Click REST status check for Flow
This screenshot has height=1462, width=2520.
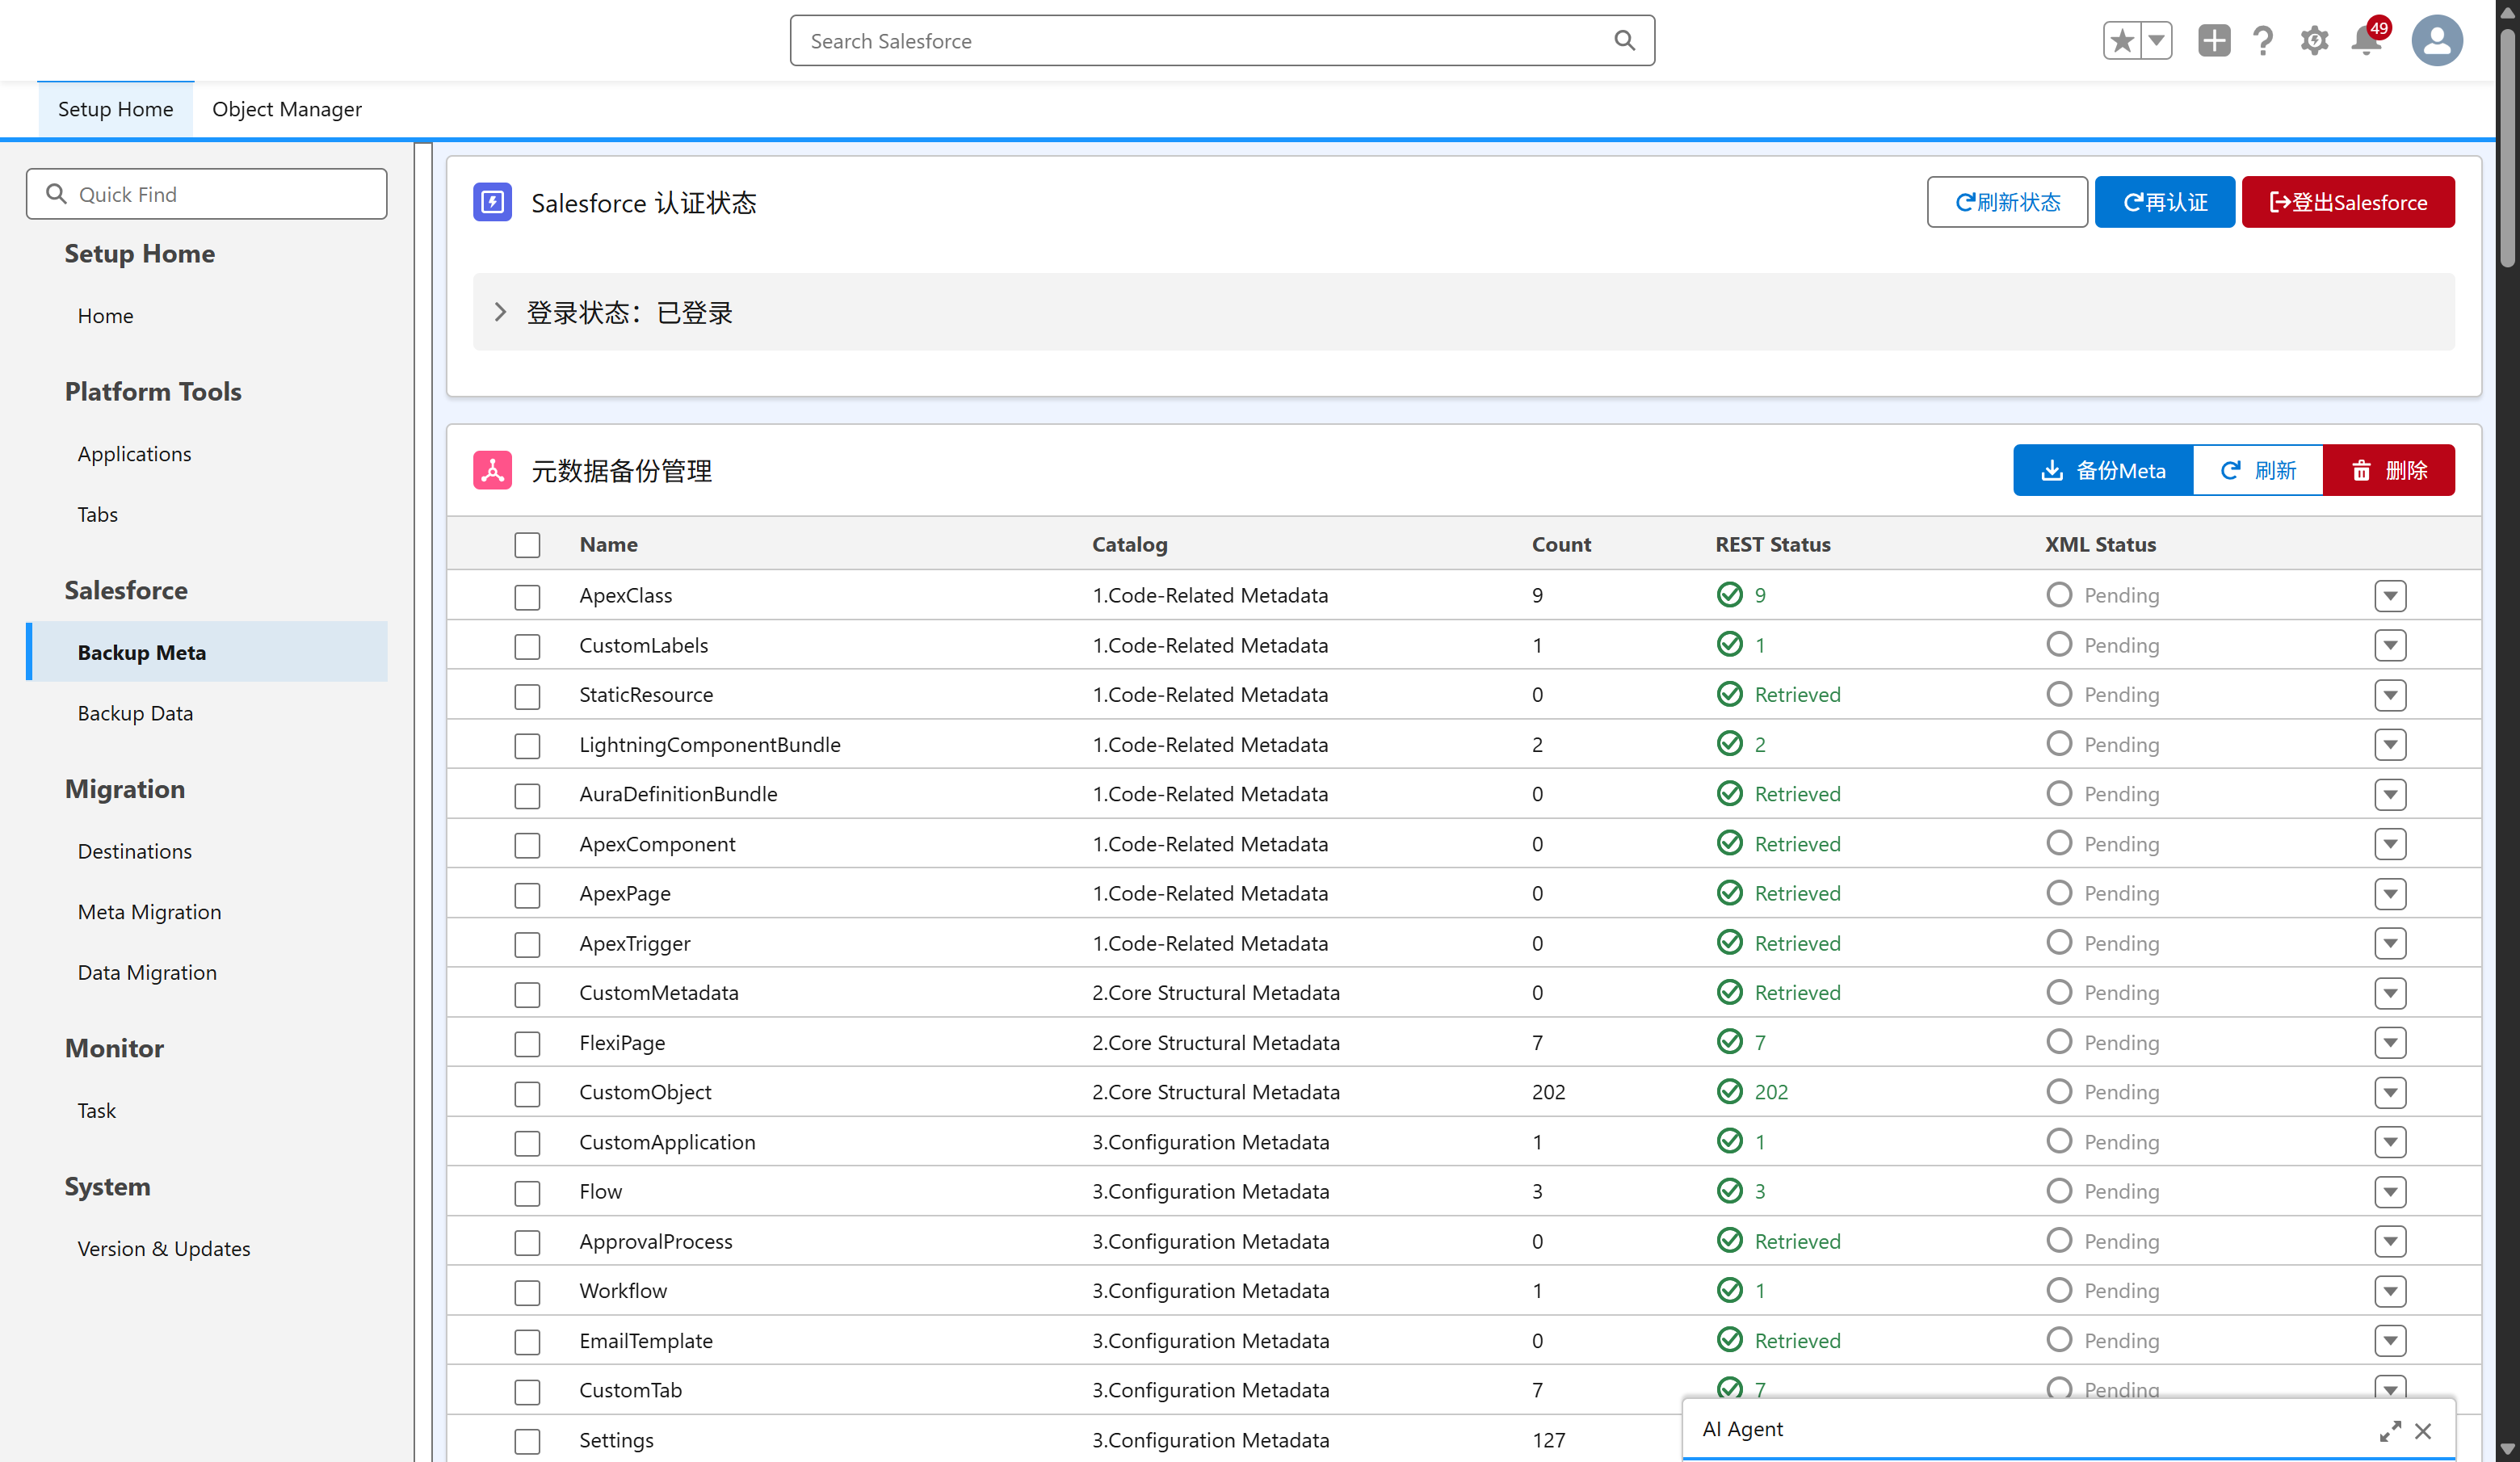coord(1729,1191)
